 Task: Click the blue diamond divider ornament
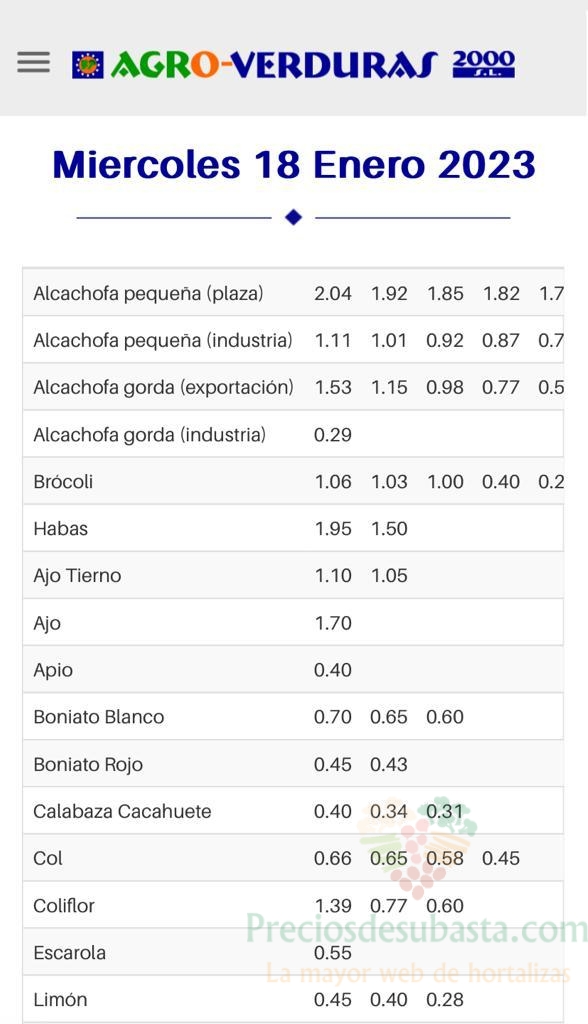[x=293, y=217]
